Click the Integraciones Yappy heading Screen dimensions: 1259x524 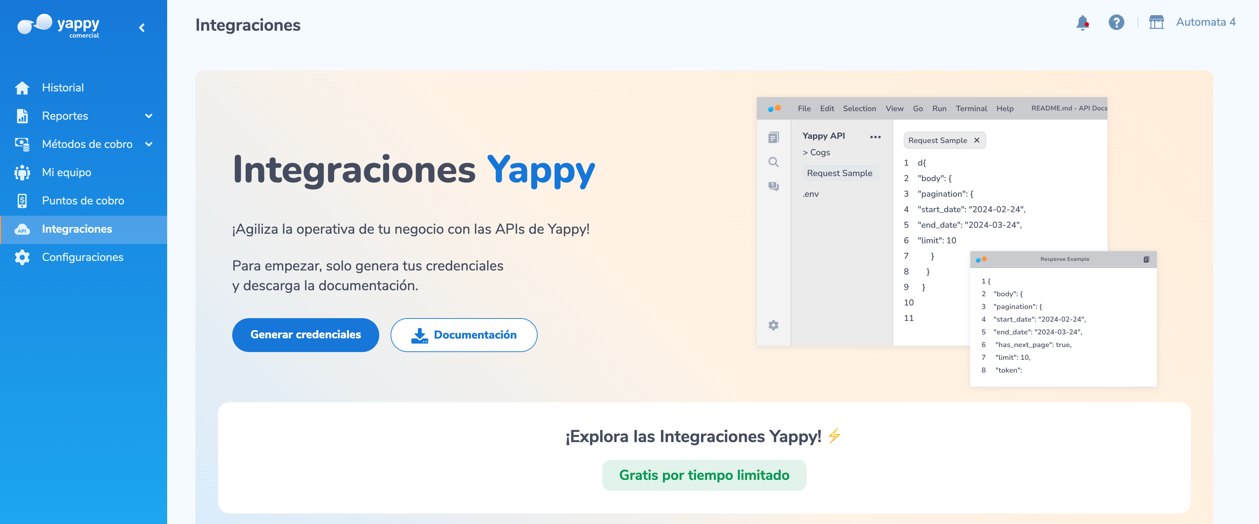pyautogui.click(x=414, y=170)
